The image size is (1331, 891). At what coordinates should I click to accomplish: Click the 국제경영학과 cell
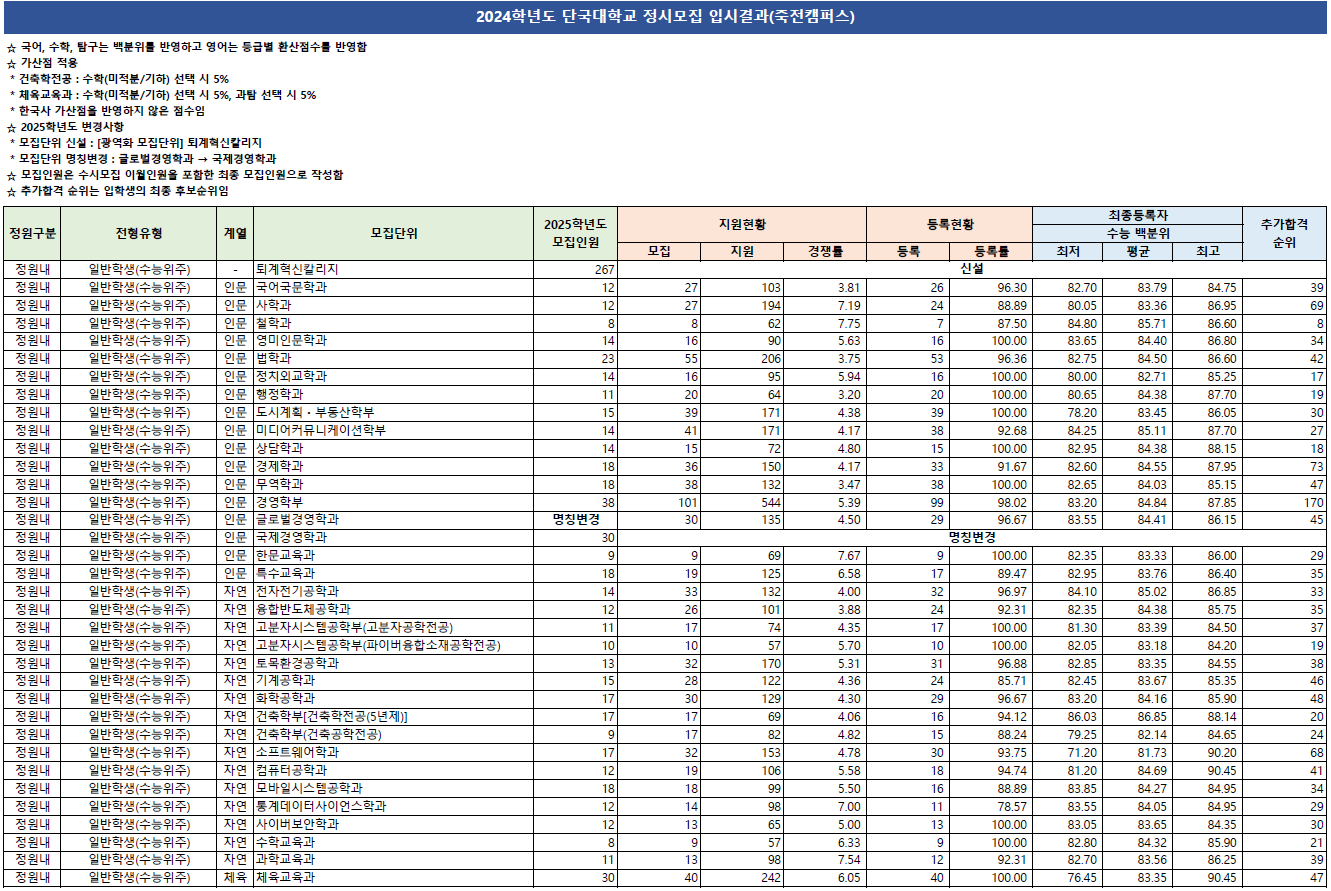pos(394,538)
